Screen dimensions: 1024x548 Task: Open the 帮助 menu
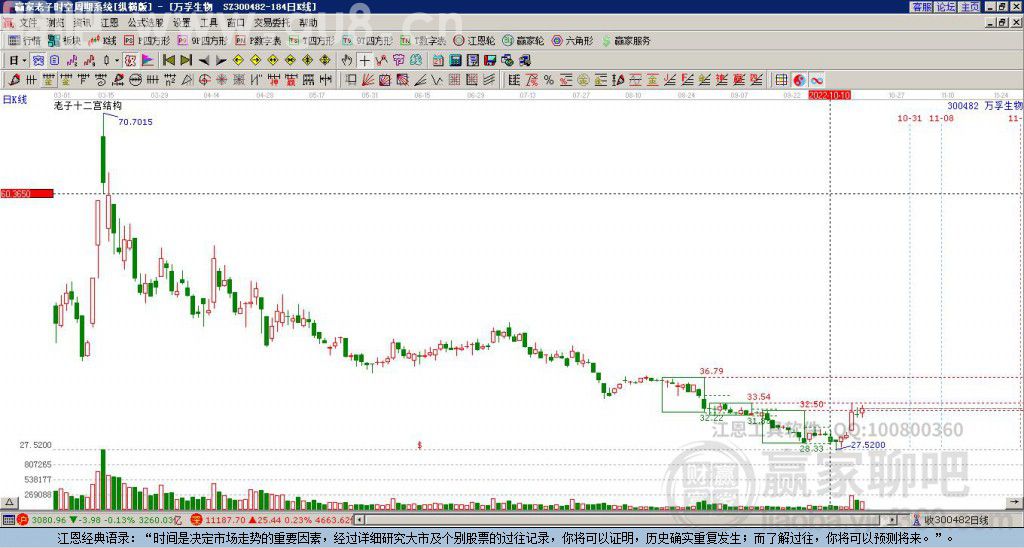tap(308, 23)
